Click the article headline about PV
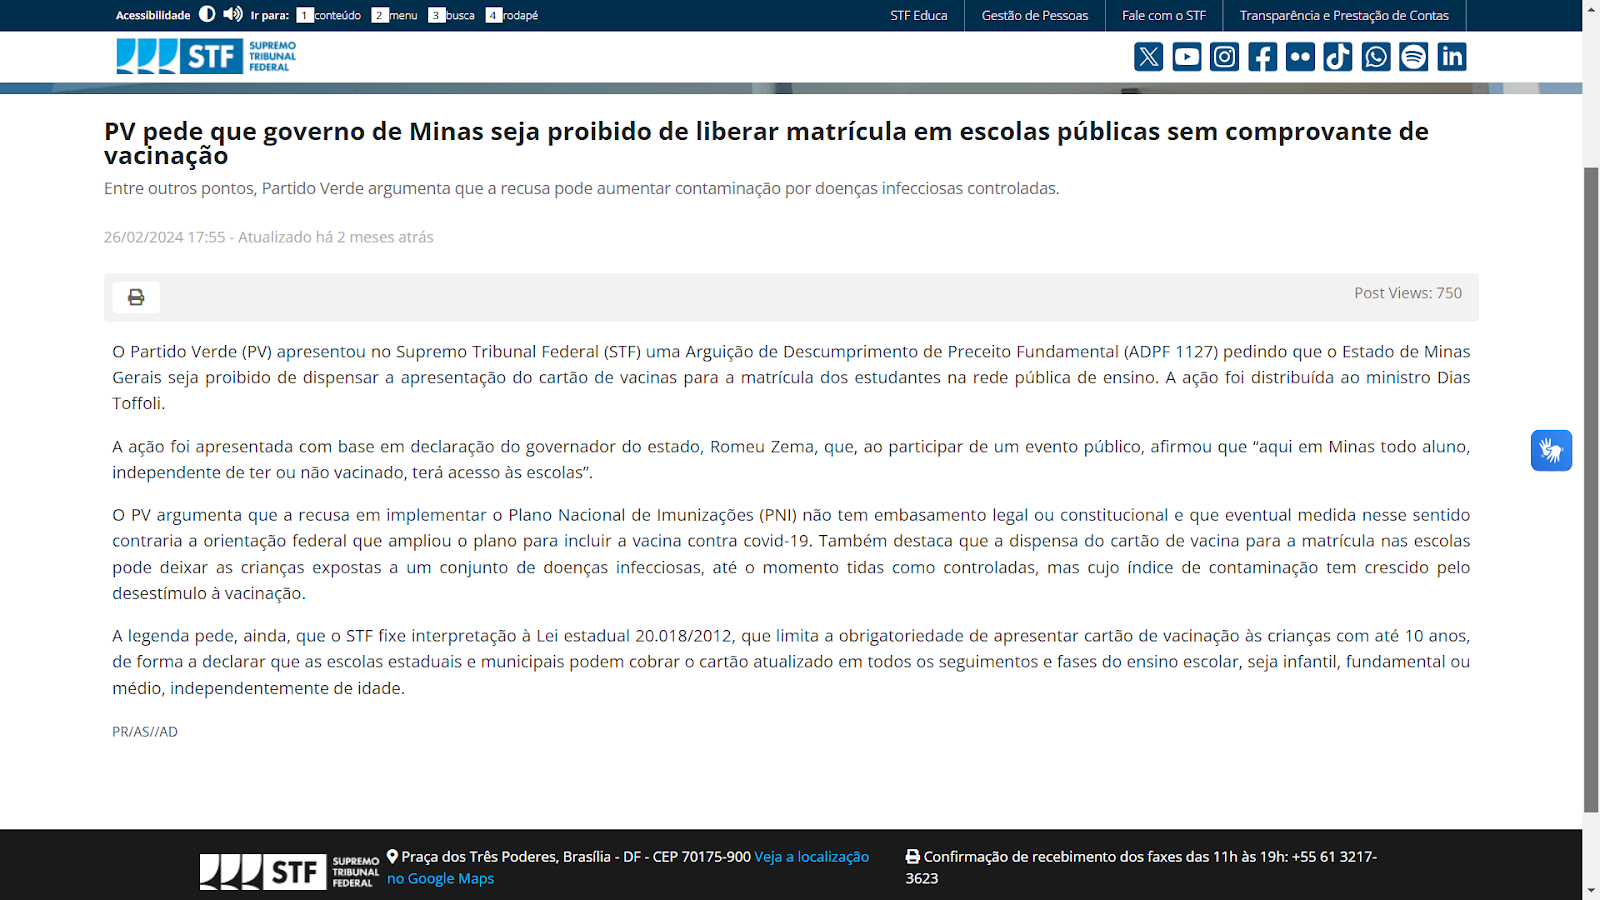The width and height of the screenshot is (1600, 900). (x=766, y=143)
